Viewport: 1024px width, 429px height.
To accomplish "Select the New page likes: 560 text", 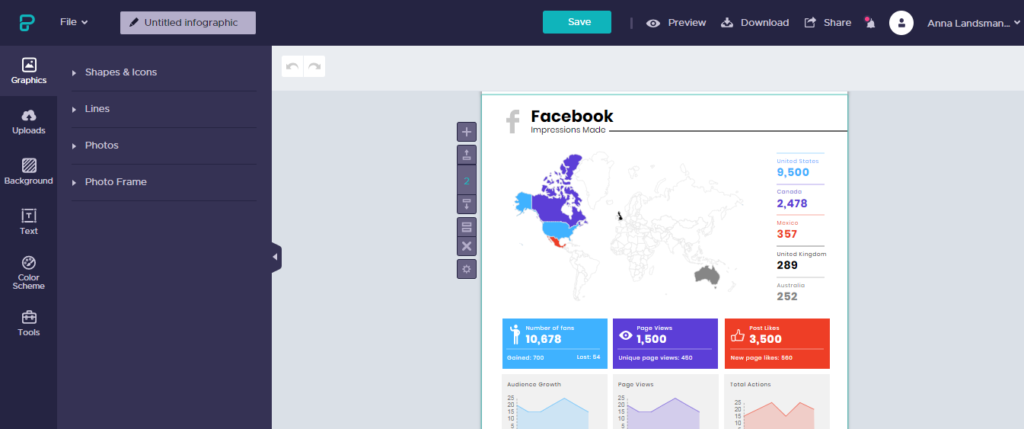I will coord(761,358).
